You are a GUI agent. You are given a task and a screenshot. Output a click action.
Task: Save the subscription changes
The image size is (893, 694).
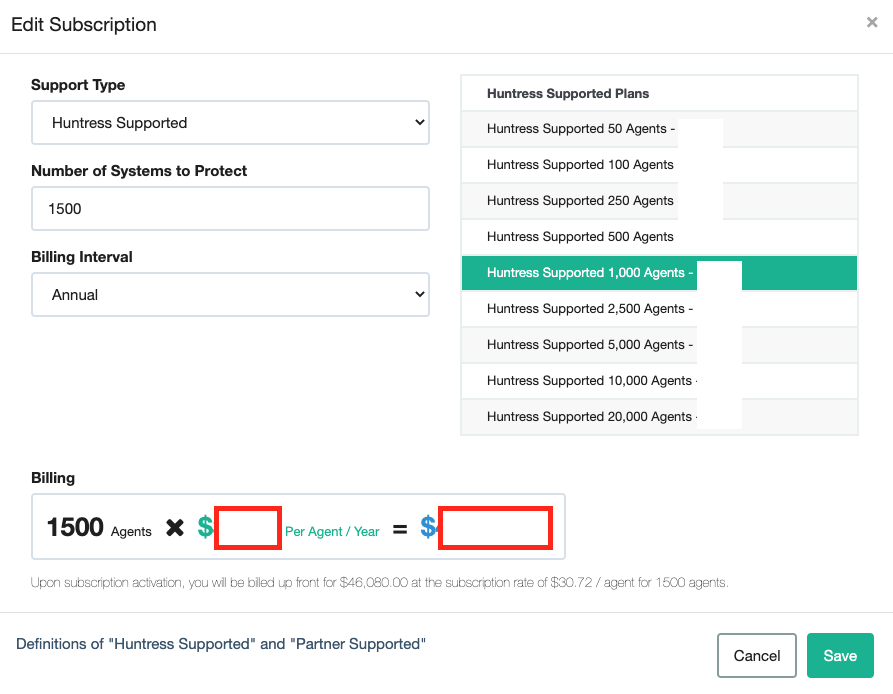[840, 656]
